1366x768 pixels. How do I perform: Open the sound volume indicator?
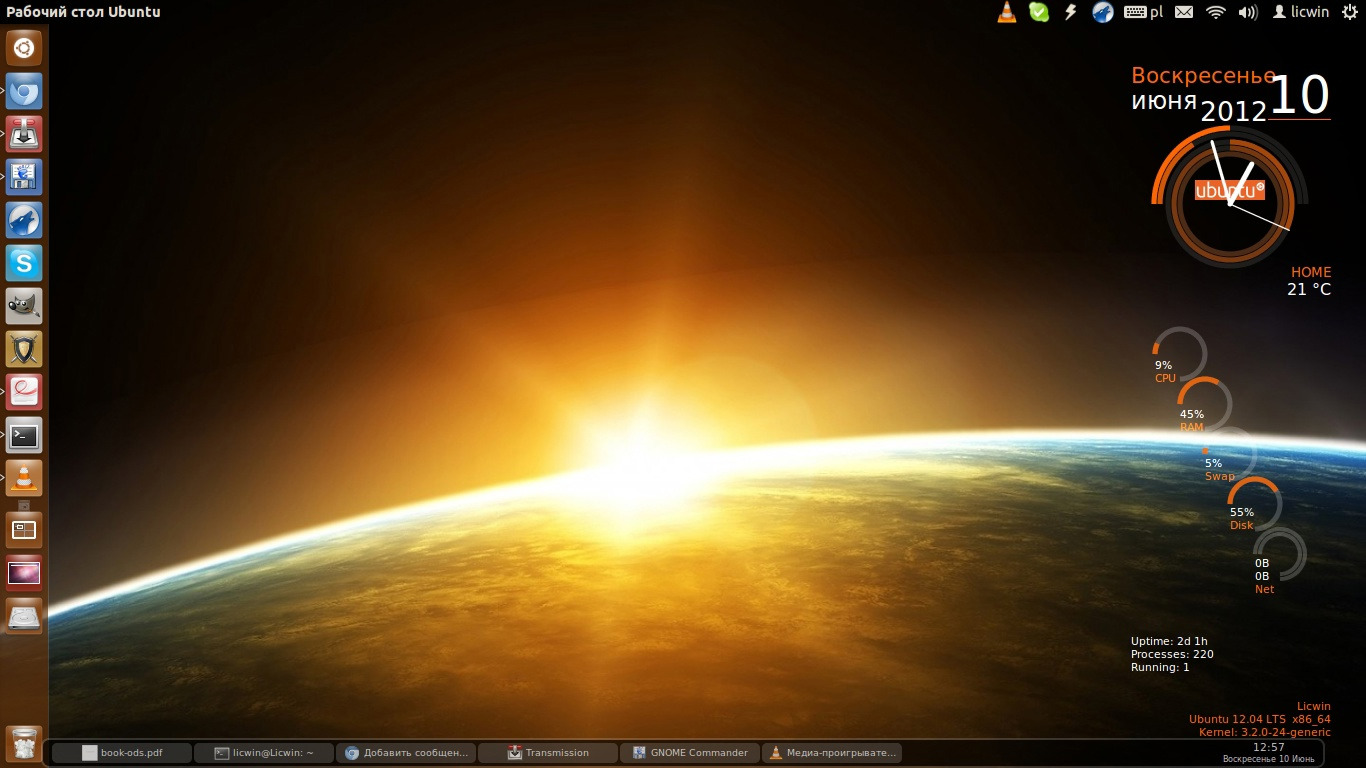pyautogui.click(x=1248, y=12)
